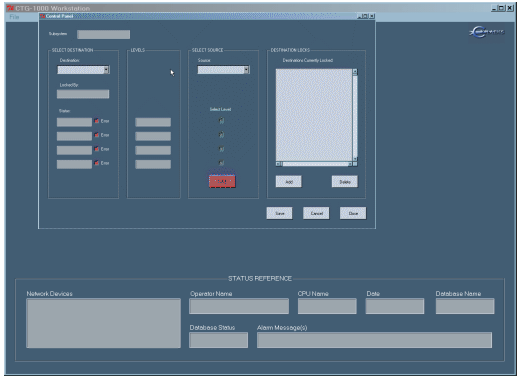Toggle the first Error checkbox under Status

[97, 121]
